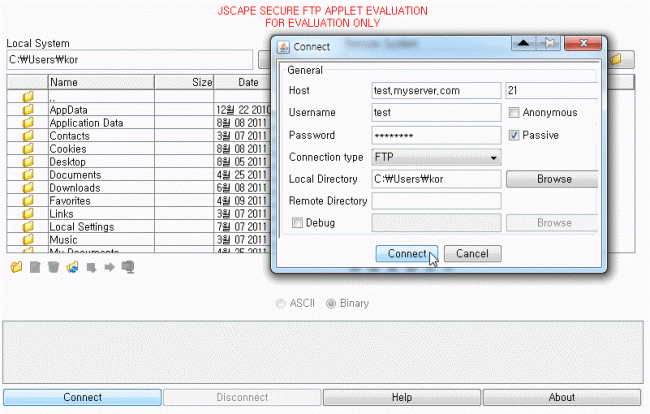This screenshot has width=650, height=414.
Task: Click Browse next to Local Directory
Action: point(554,179)
